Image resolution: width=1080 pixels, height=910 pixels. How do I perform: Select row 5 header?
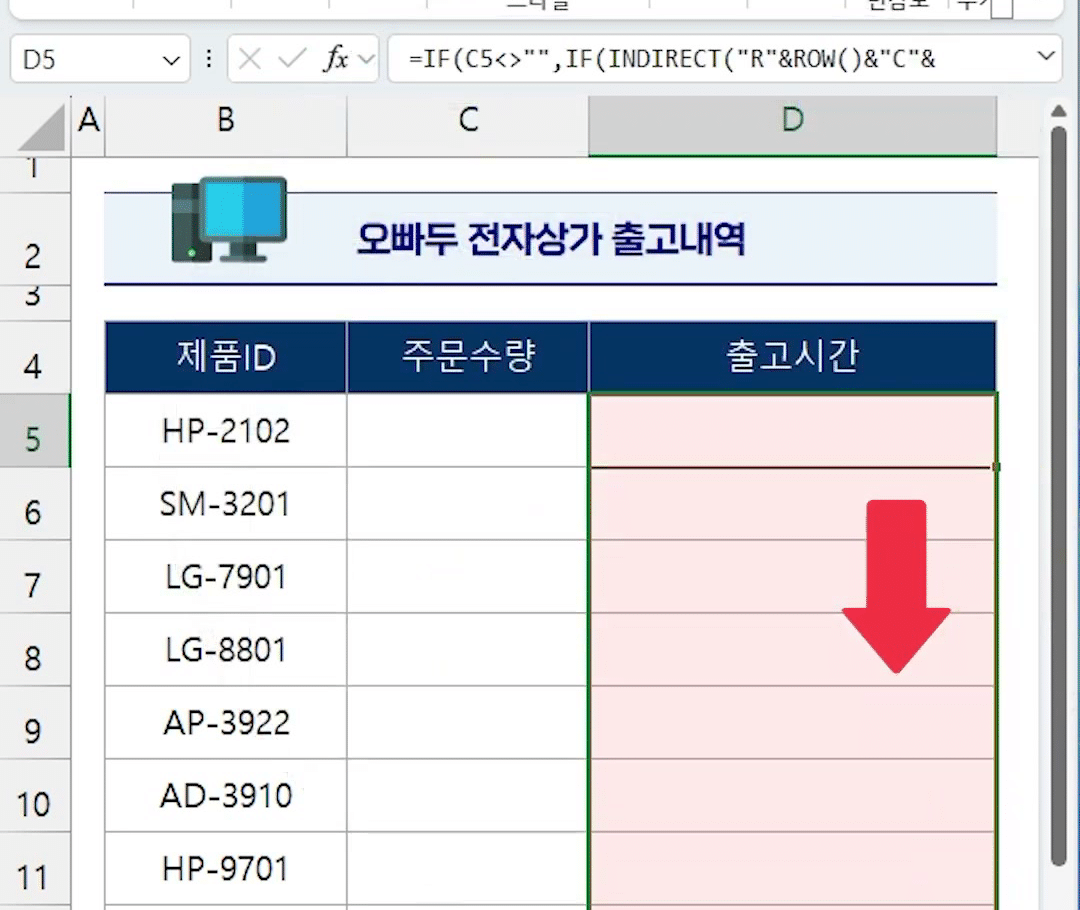click(34, 431)
